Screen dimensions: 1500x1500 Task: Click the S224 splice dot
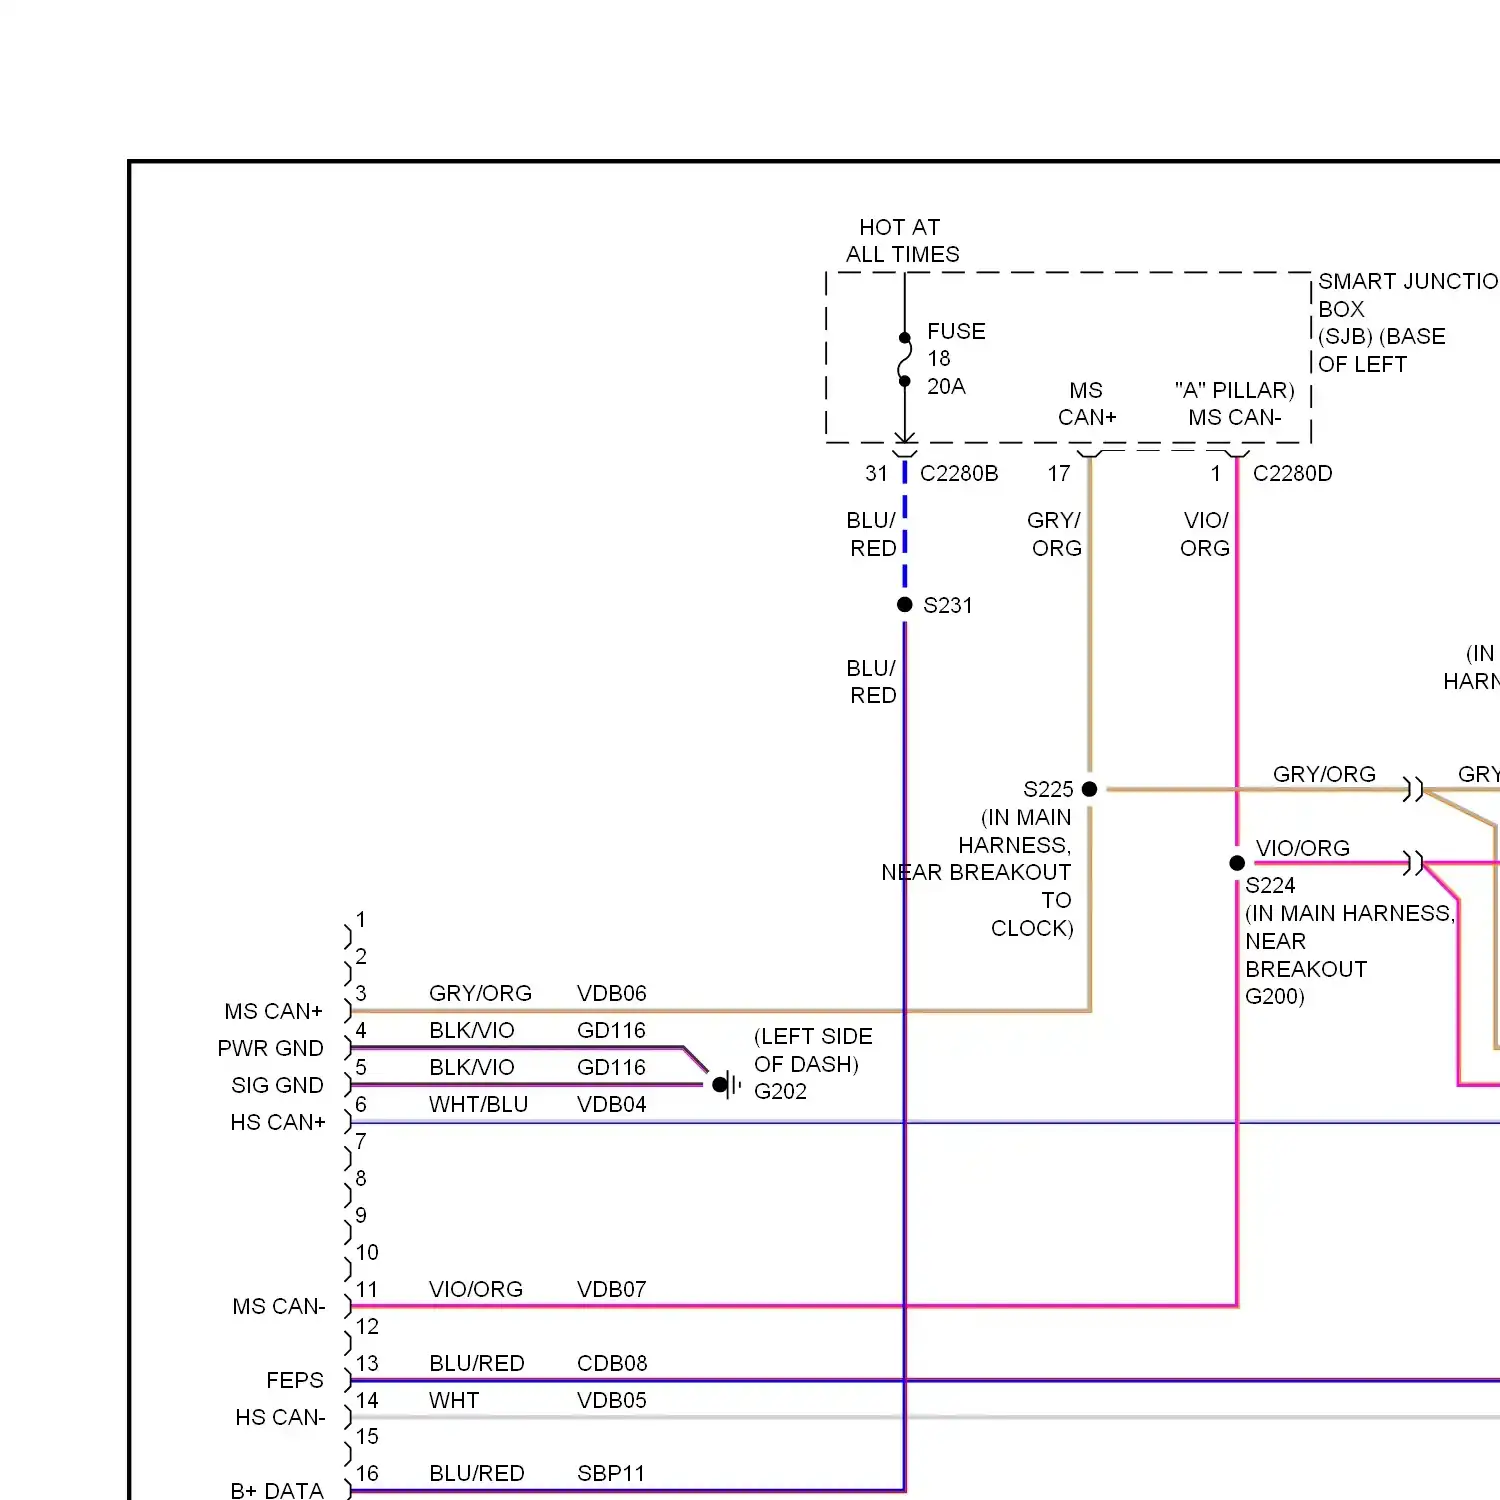pos(1237,863)
